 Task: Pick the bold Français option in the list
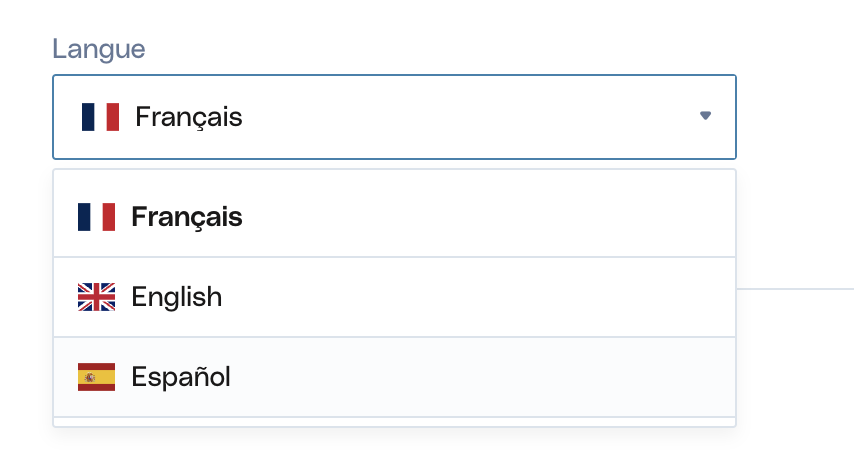click(x=394, y=217)
